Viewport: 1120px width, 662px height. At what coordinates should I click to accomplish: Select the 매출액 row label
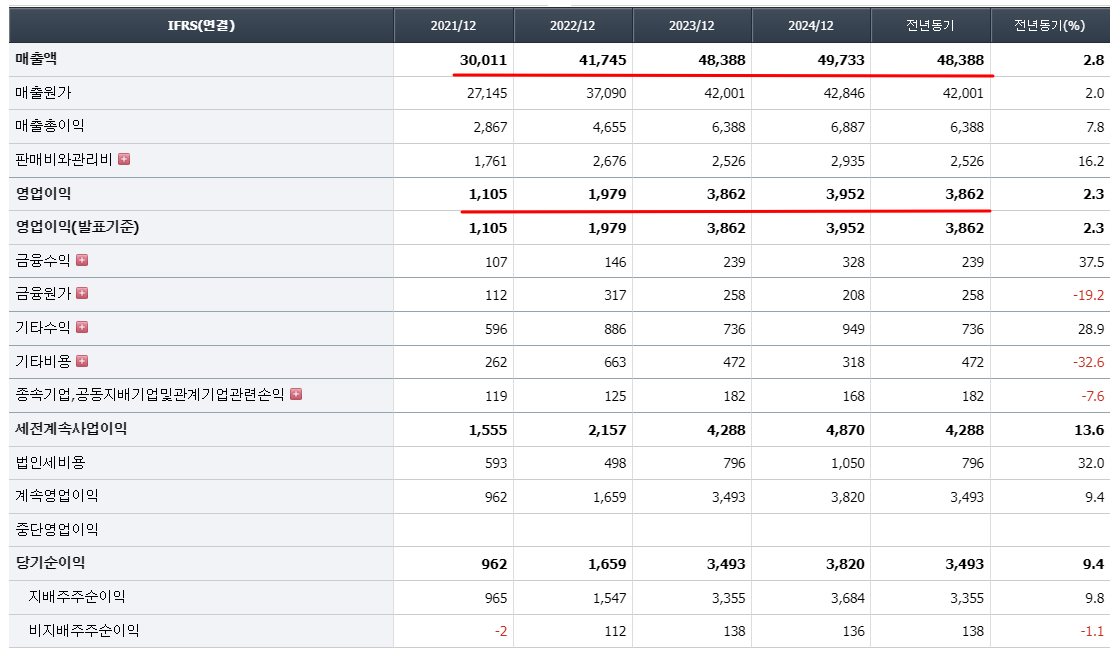[36, 59]
